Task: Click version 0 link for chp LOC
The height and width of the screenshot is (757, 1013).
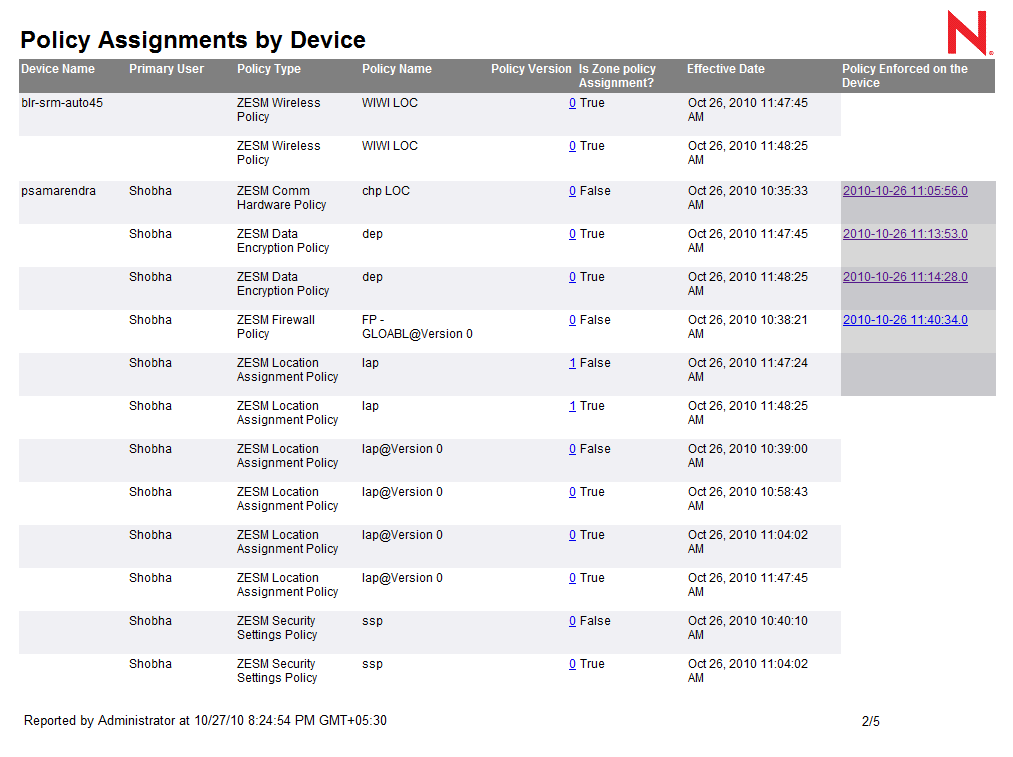Action: (x=572, y=191)
